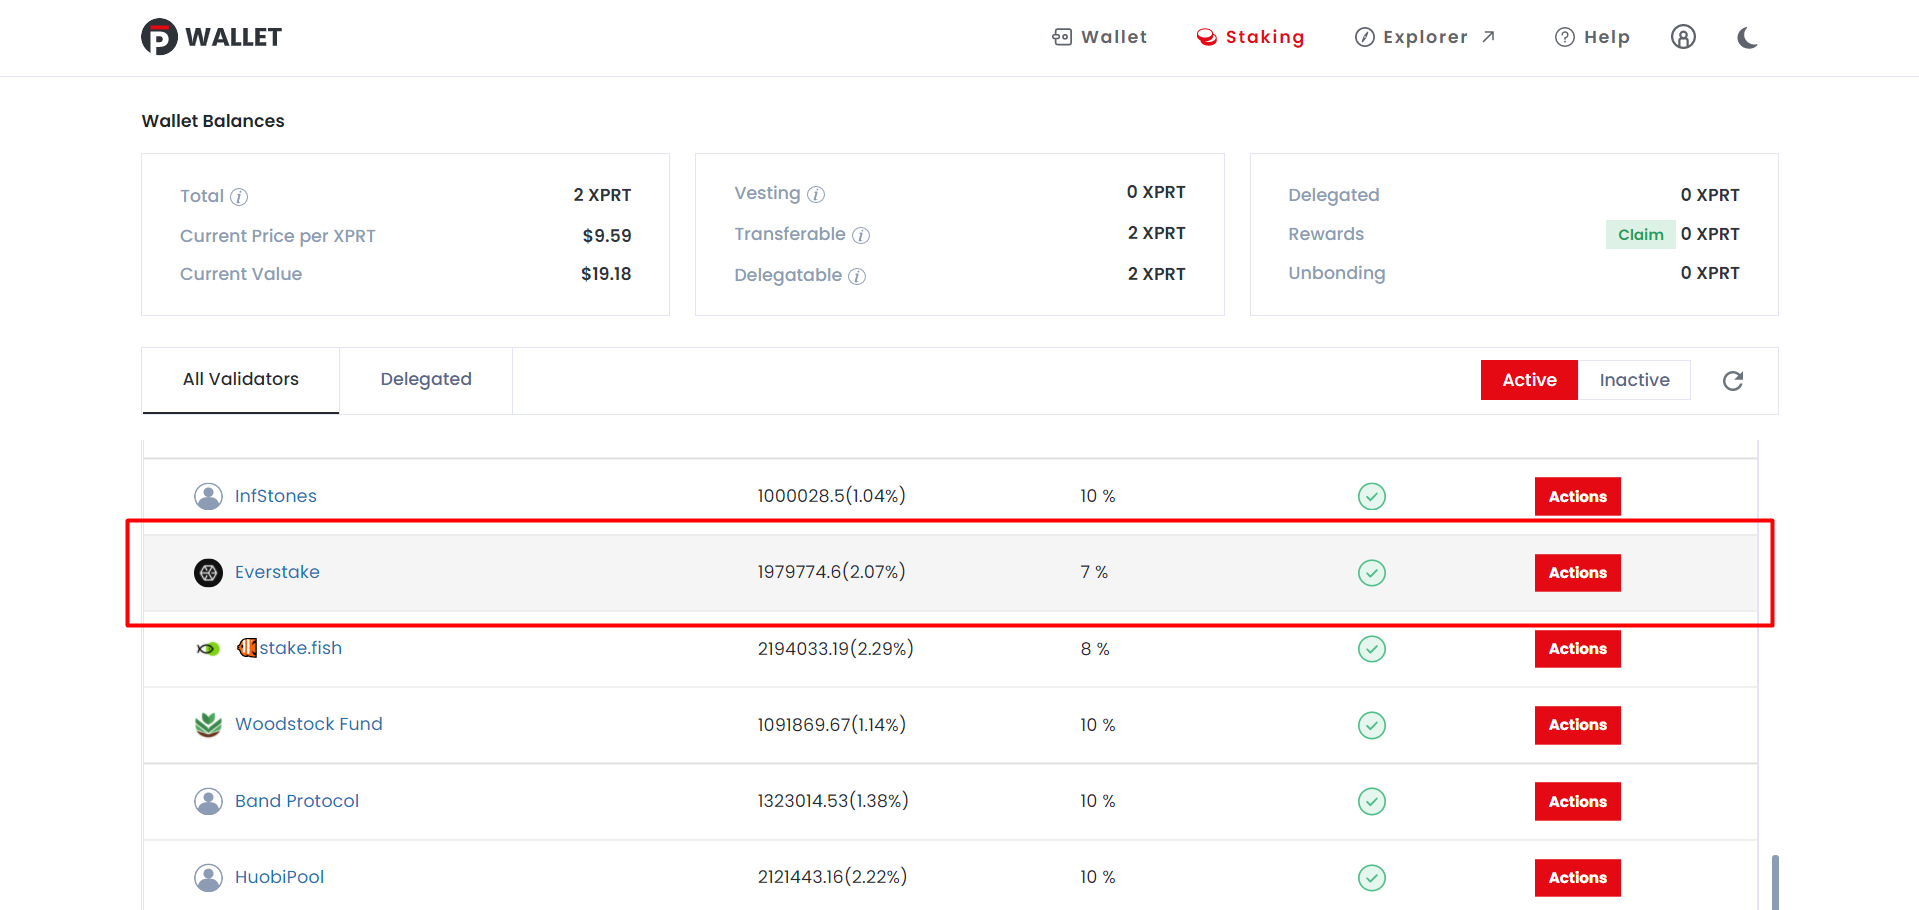Screen dimensions: 1919x910
Task: Click the refresh validators icon
Action: (1733, 380)
